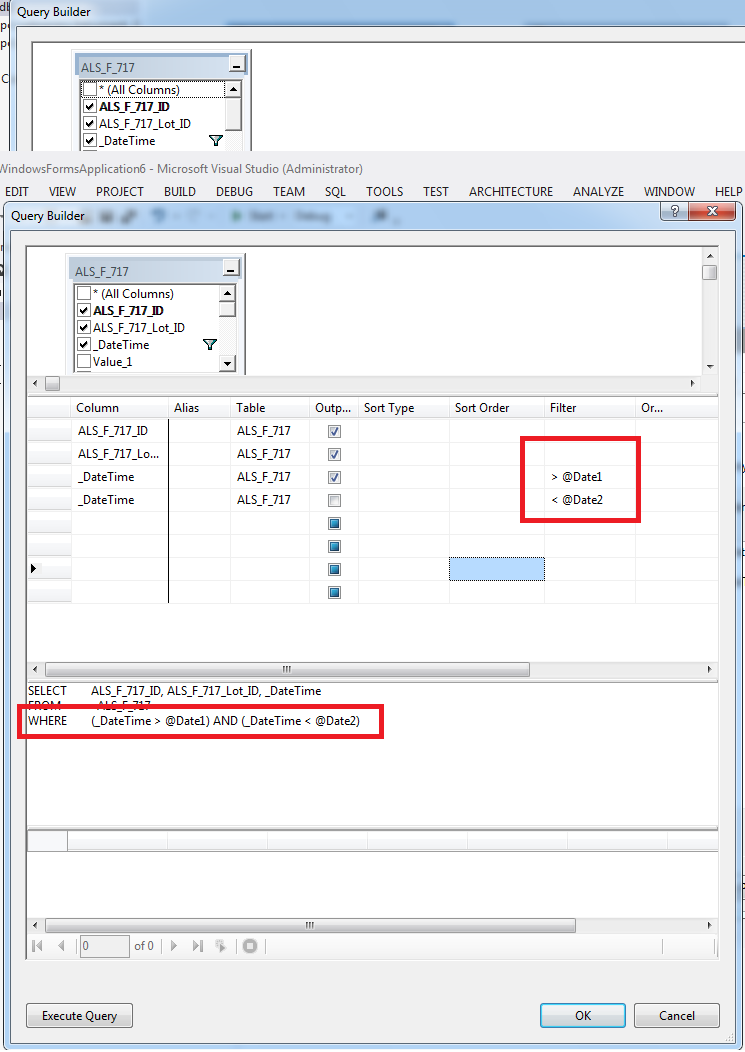Toggle Output checkbox for < @Date2 row
745x1052 pixels.
tap(334, 501)
